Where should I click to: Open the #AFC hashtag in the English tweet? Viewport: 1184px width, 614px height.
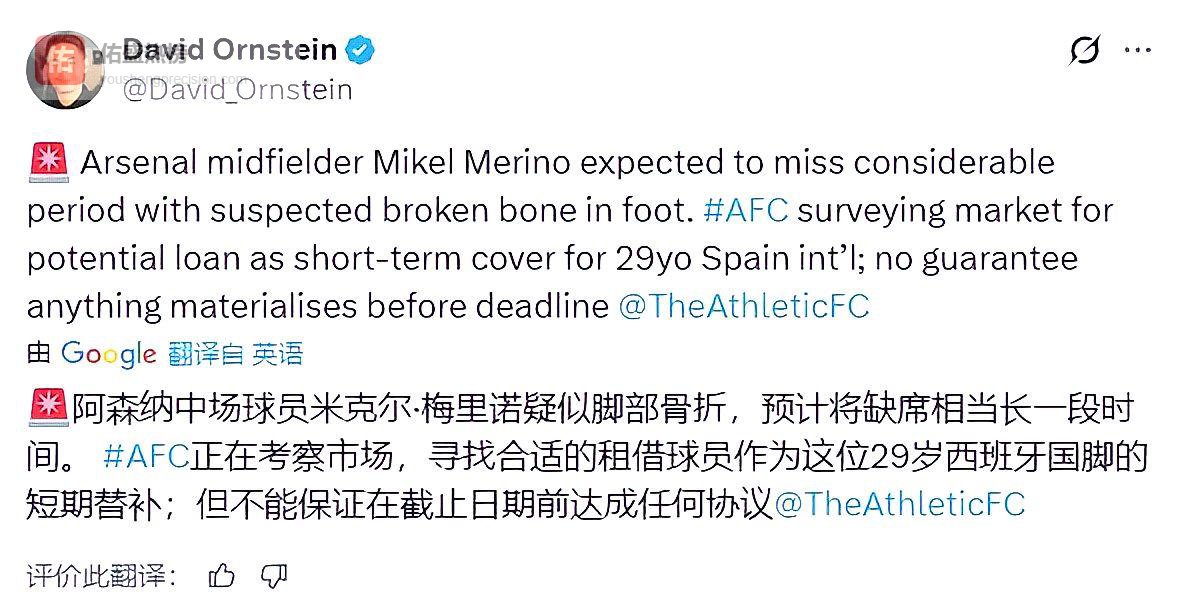pos(746,210)
